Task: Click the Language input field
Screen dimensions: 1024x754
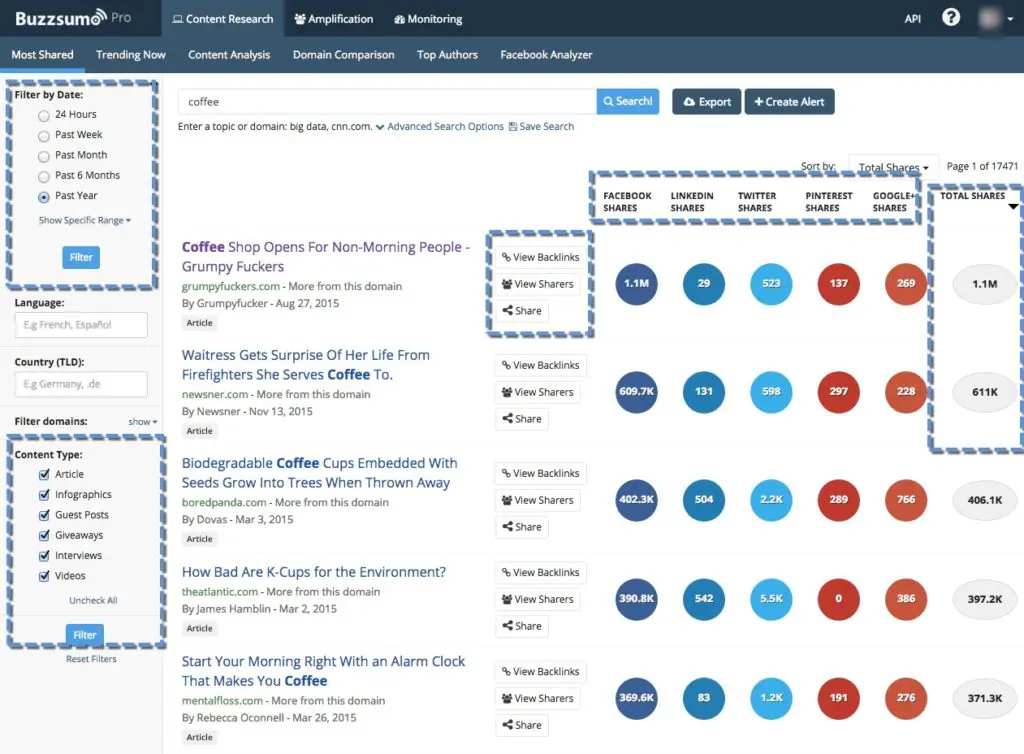Action: (x=81, y=325)
